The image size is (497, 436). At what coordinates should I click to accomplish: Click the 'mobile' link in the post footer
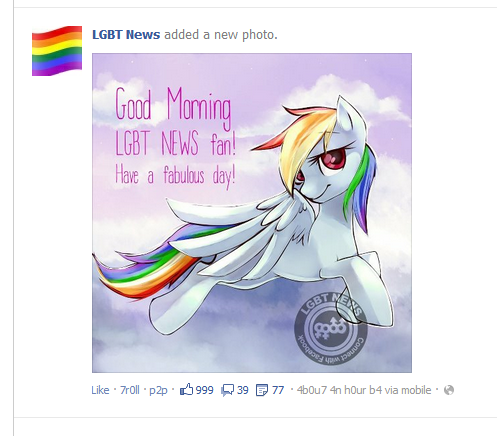(x=416, y=390)
